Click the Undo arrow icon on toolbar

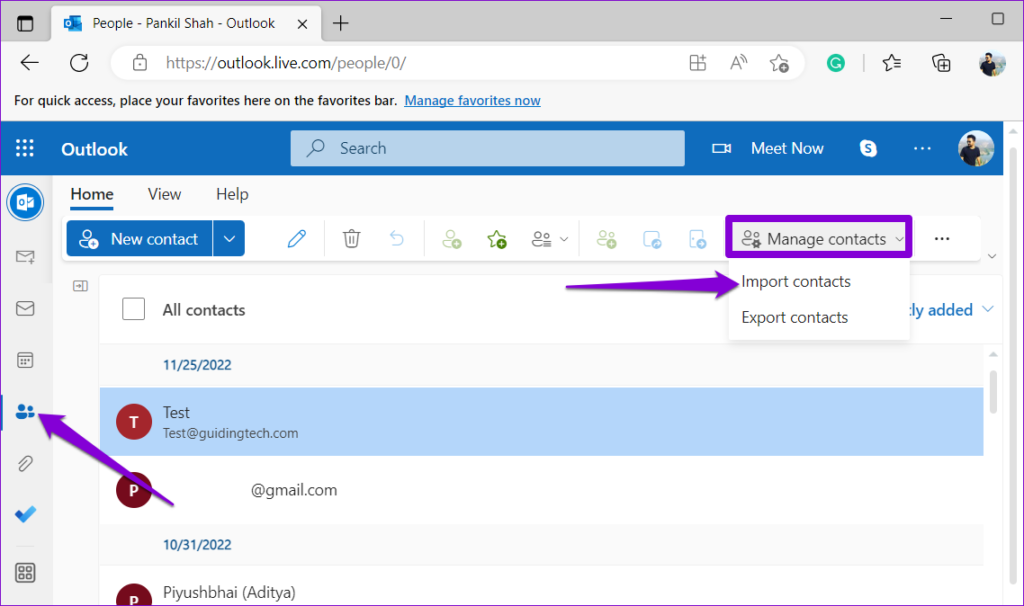pos(396,238)
